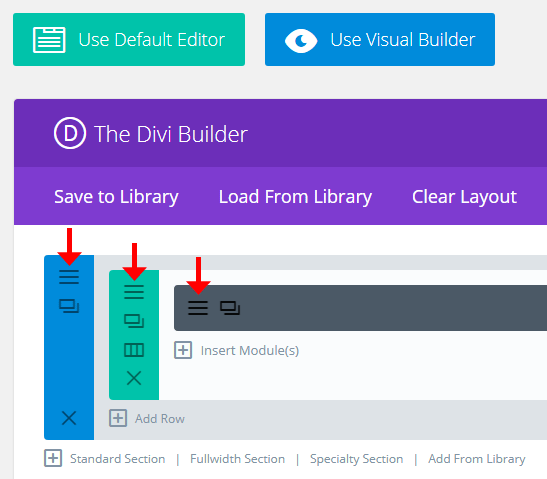Open Save to Library
547x479 pixels.
coord(116,197)
